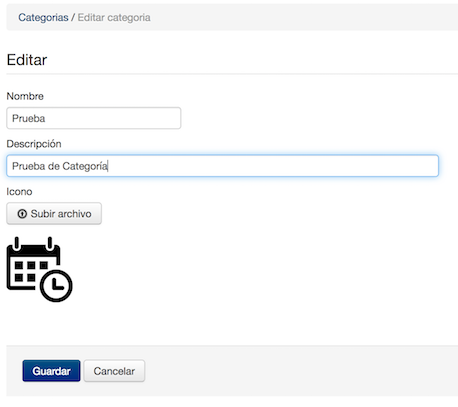The height and width of the screenshot is (407, 458).
Task: Click the calendar binder rings on the icon
Action: pos(33,244)
